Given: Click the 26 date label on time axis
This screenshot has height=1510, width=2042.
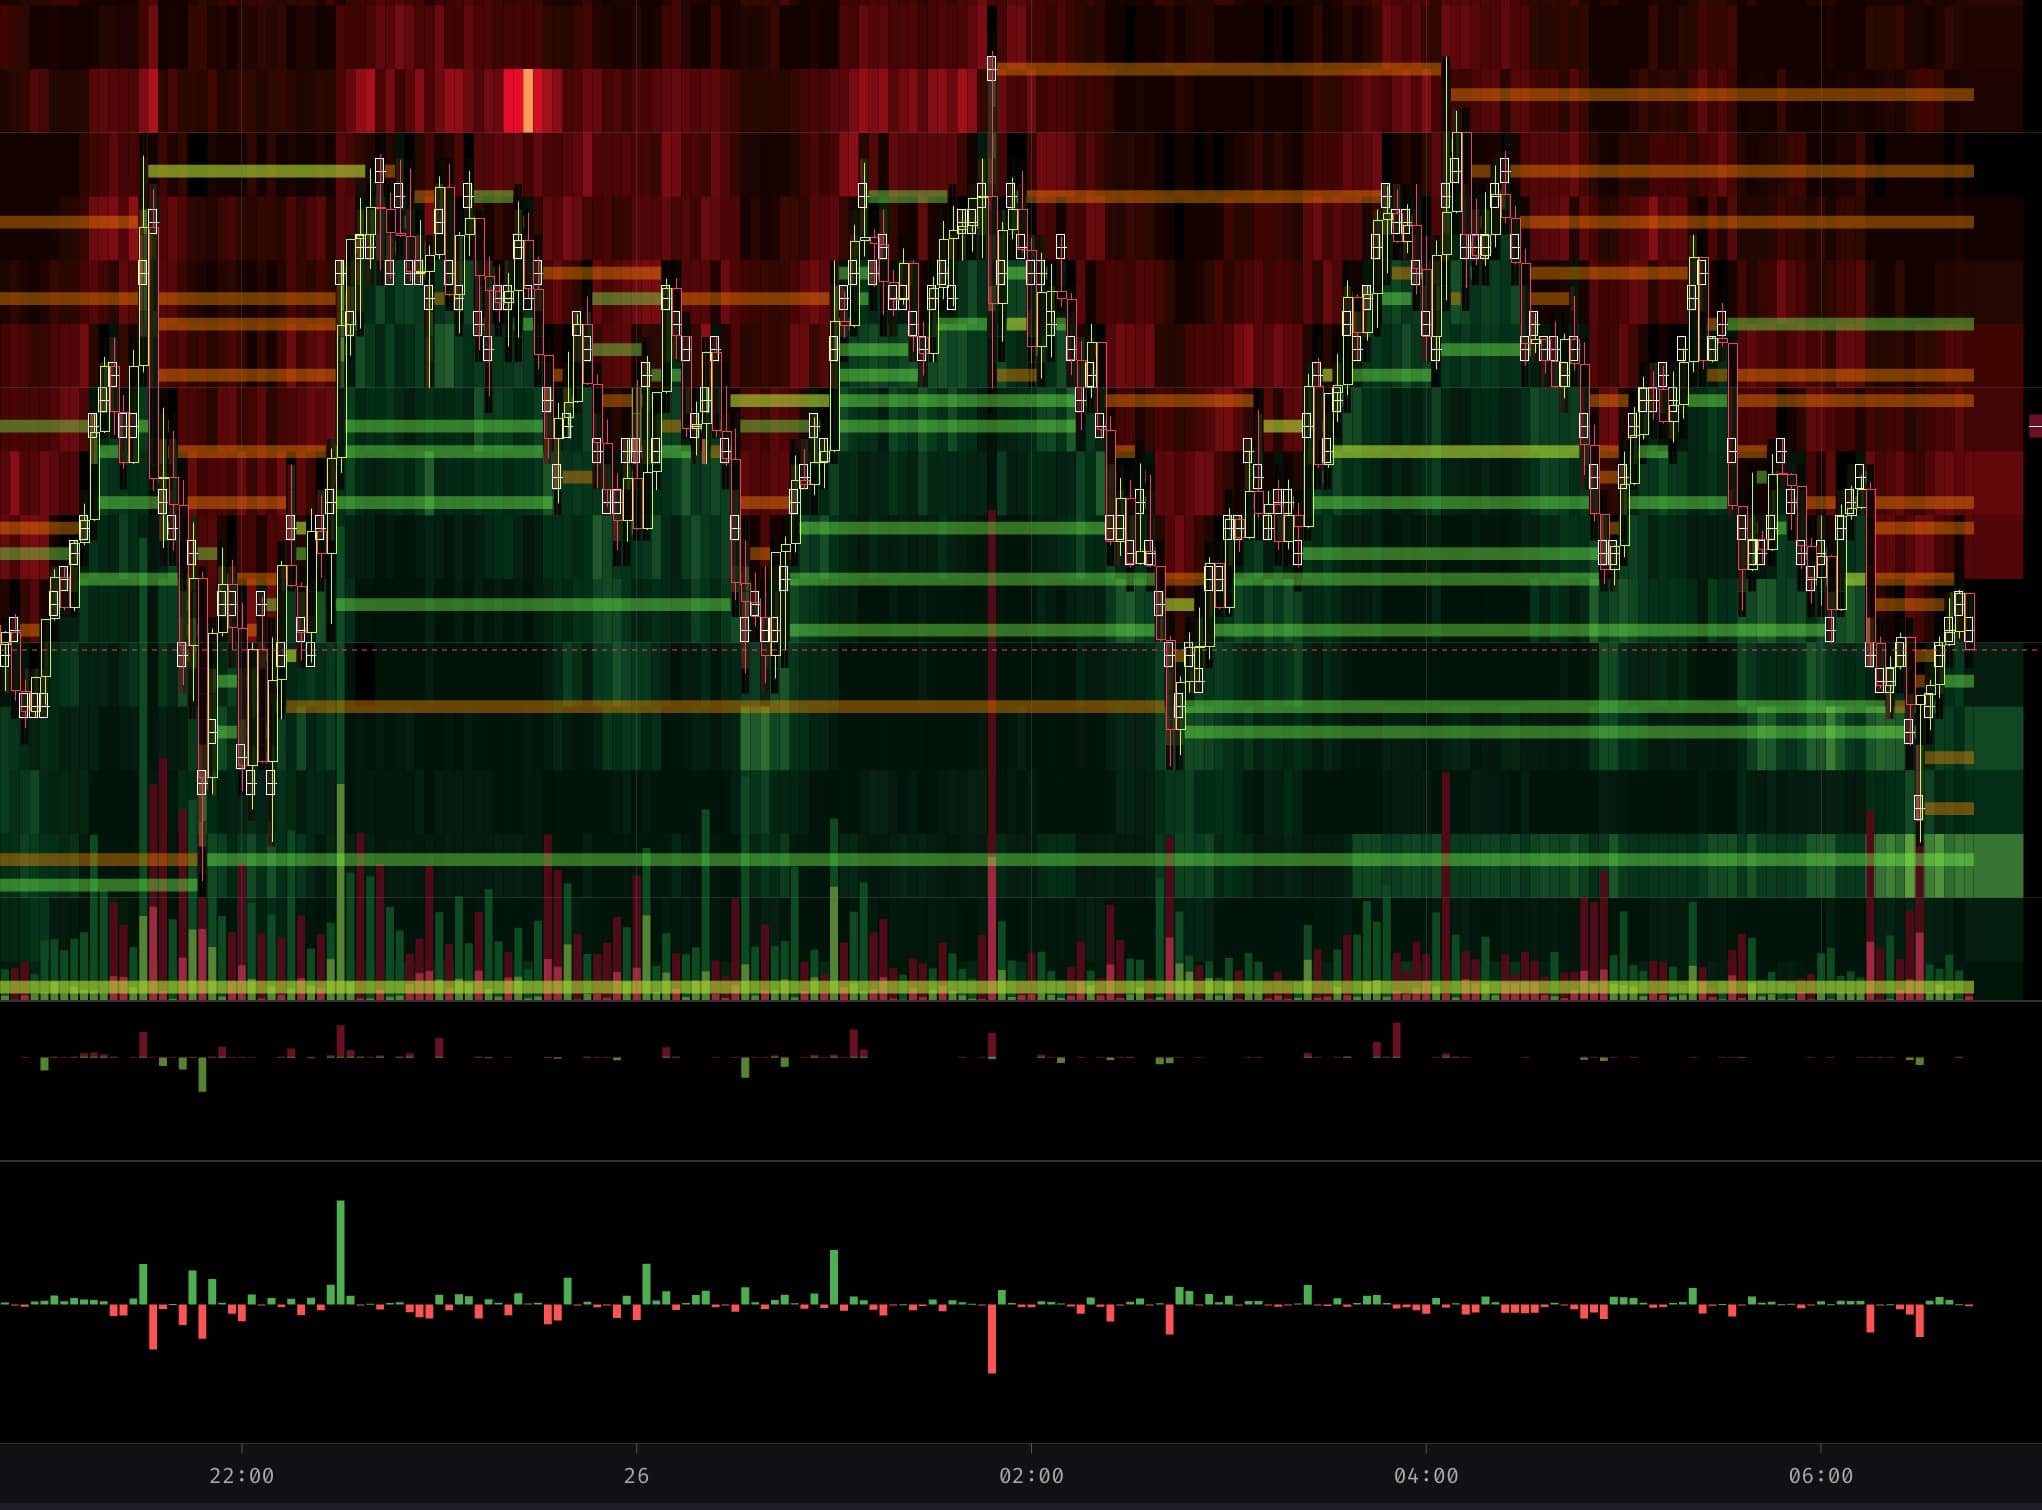Looking at the screenshot, I should click(636, 1476).
